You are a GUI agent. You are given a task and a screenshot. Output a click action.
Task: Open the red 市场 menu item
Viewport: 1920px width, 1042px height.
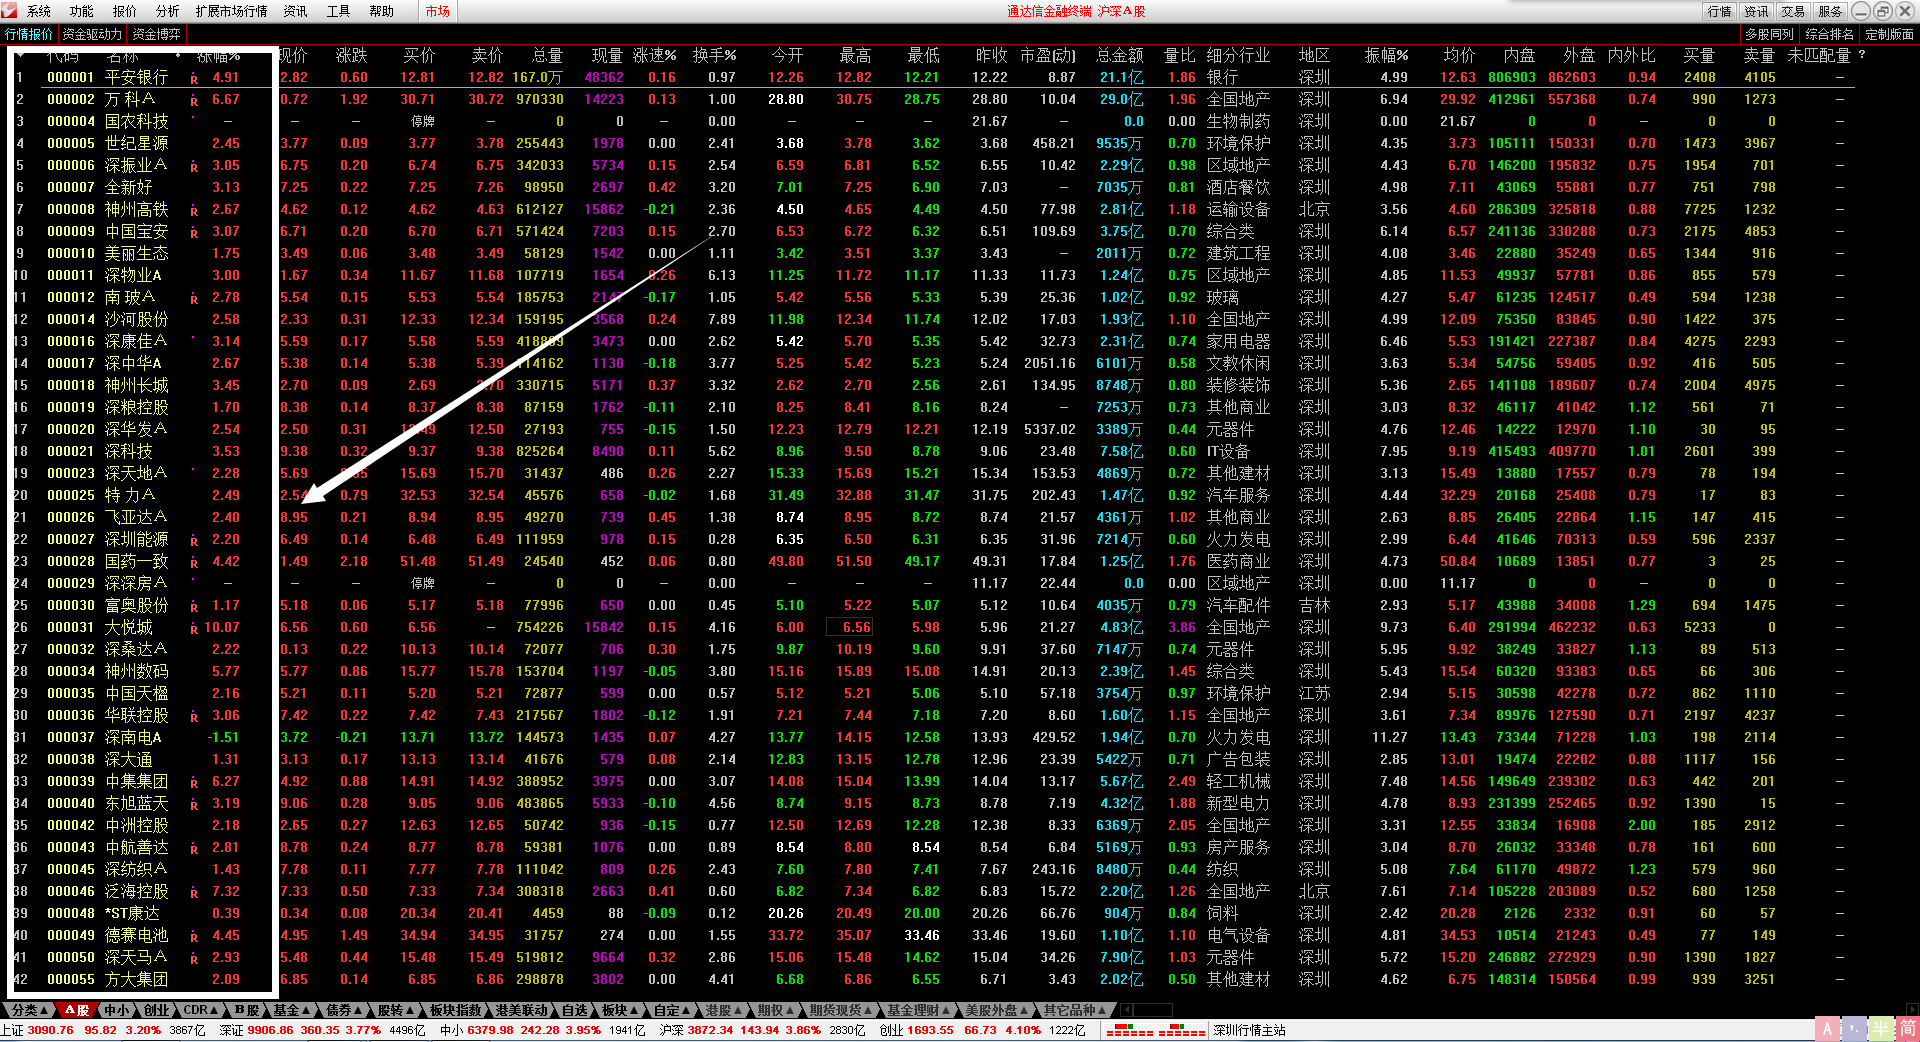(x=437, y=11)
